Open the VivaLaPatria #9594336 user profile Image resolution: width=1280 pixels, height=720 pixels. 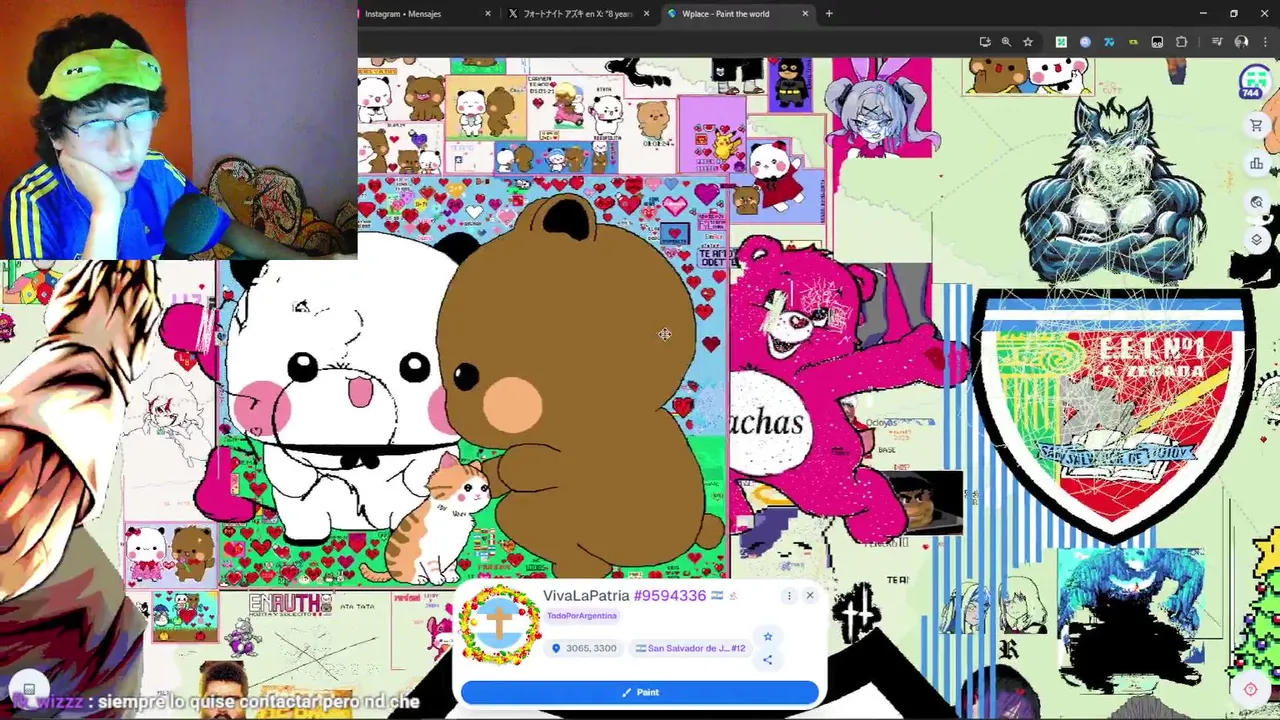pos(624,596)
